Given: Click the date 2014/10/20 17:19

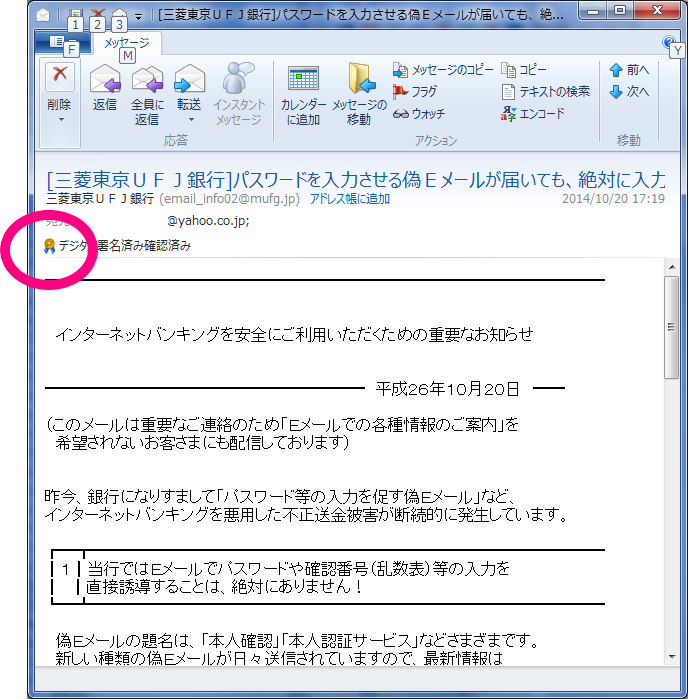Looking at the screenshot, I should (613, 199).
